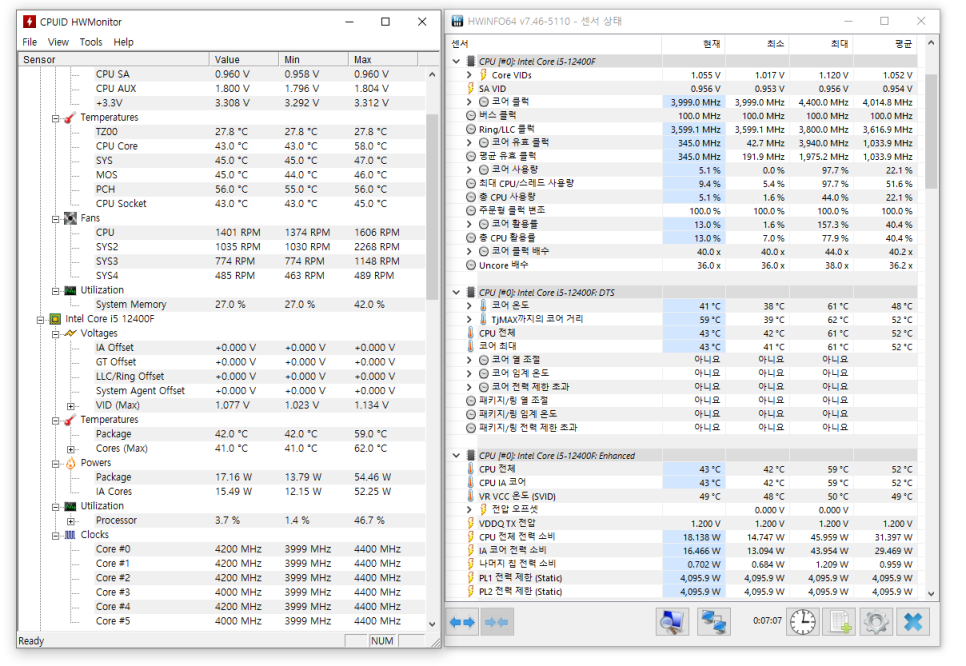966x666 pixels.
Task: Click the HWMonitor lightning app icon in title bar
Action: pyautogui.click(x=29, y=22)
